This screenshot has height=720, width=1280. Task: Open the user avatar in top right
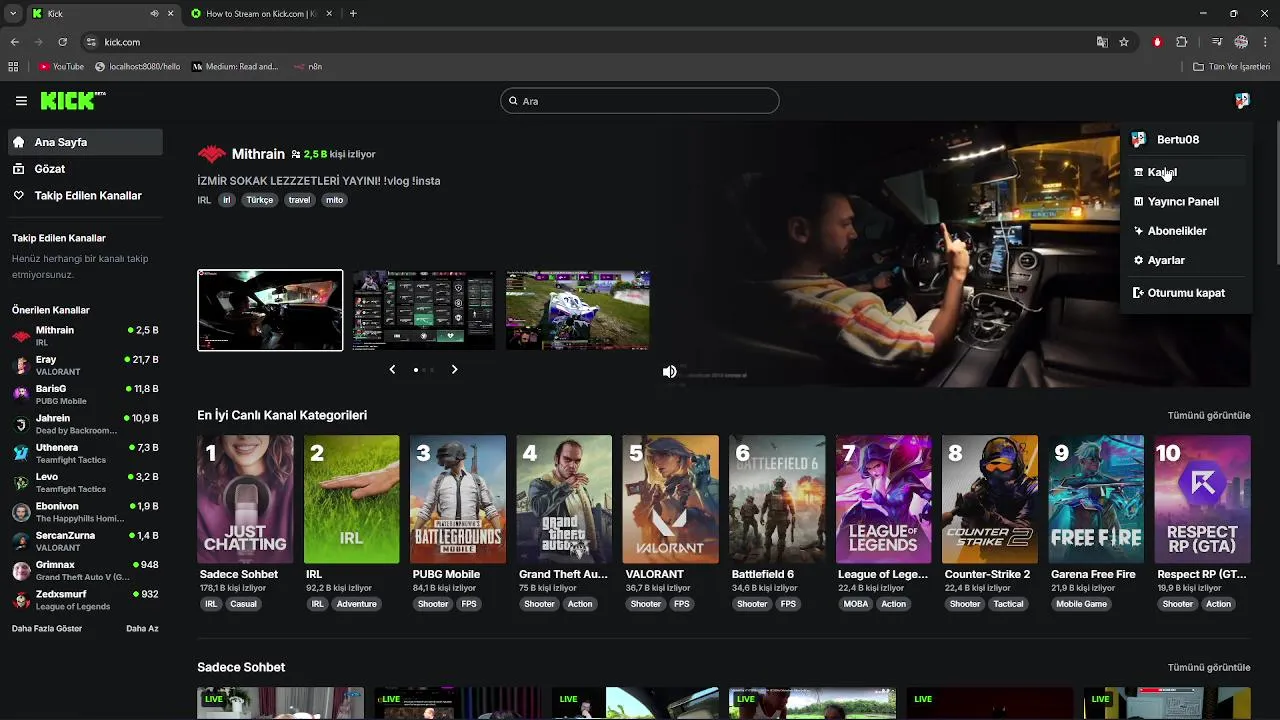[1242, 101]
